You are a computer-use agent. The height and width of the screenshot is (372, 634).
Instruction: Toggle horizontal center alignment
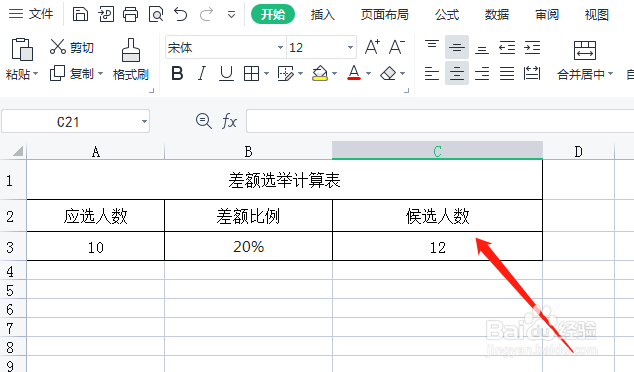pos(457,73)
